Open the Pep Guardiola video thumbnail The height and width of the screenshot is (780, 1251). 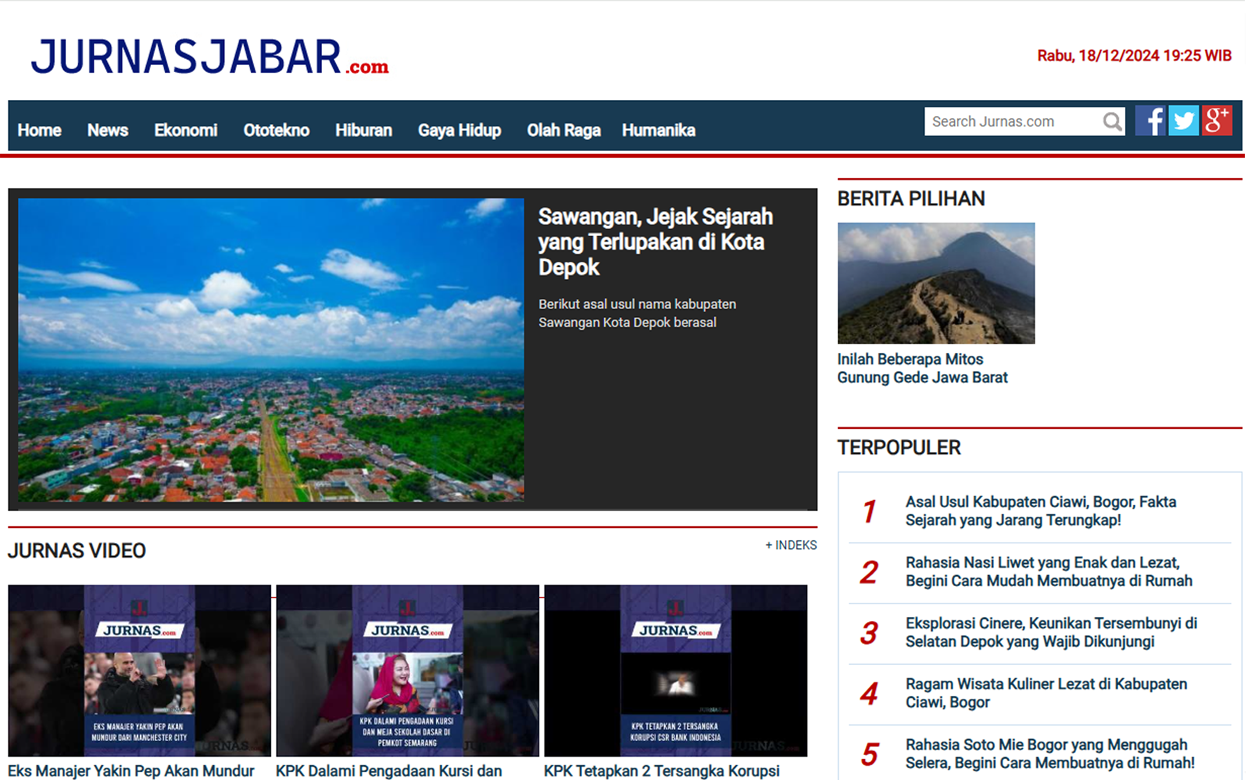pos(139,670)
